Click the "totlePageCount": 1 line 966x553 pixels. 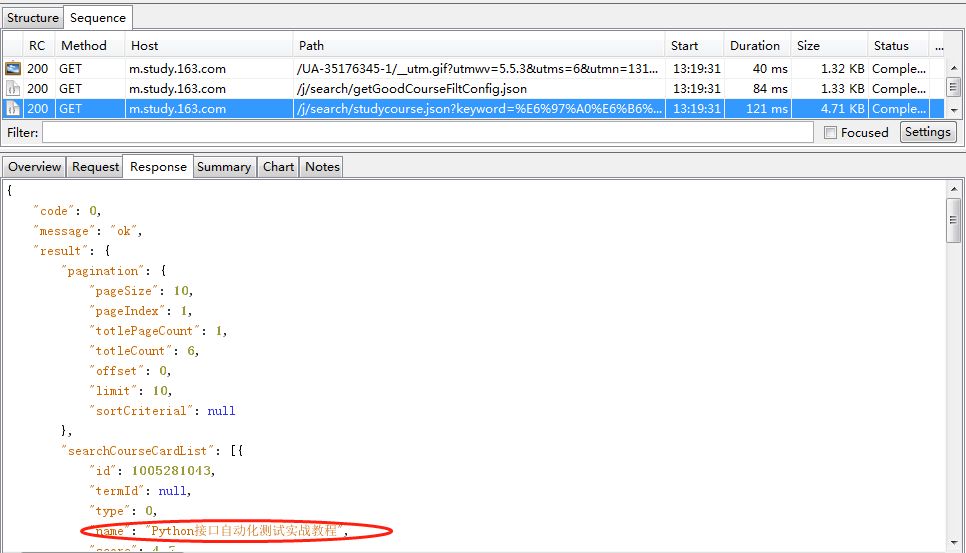(158, 331)
